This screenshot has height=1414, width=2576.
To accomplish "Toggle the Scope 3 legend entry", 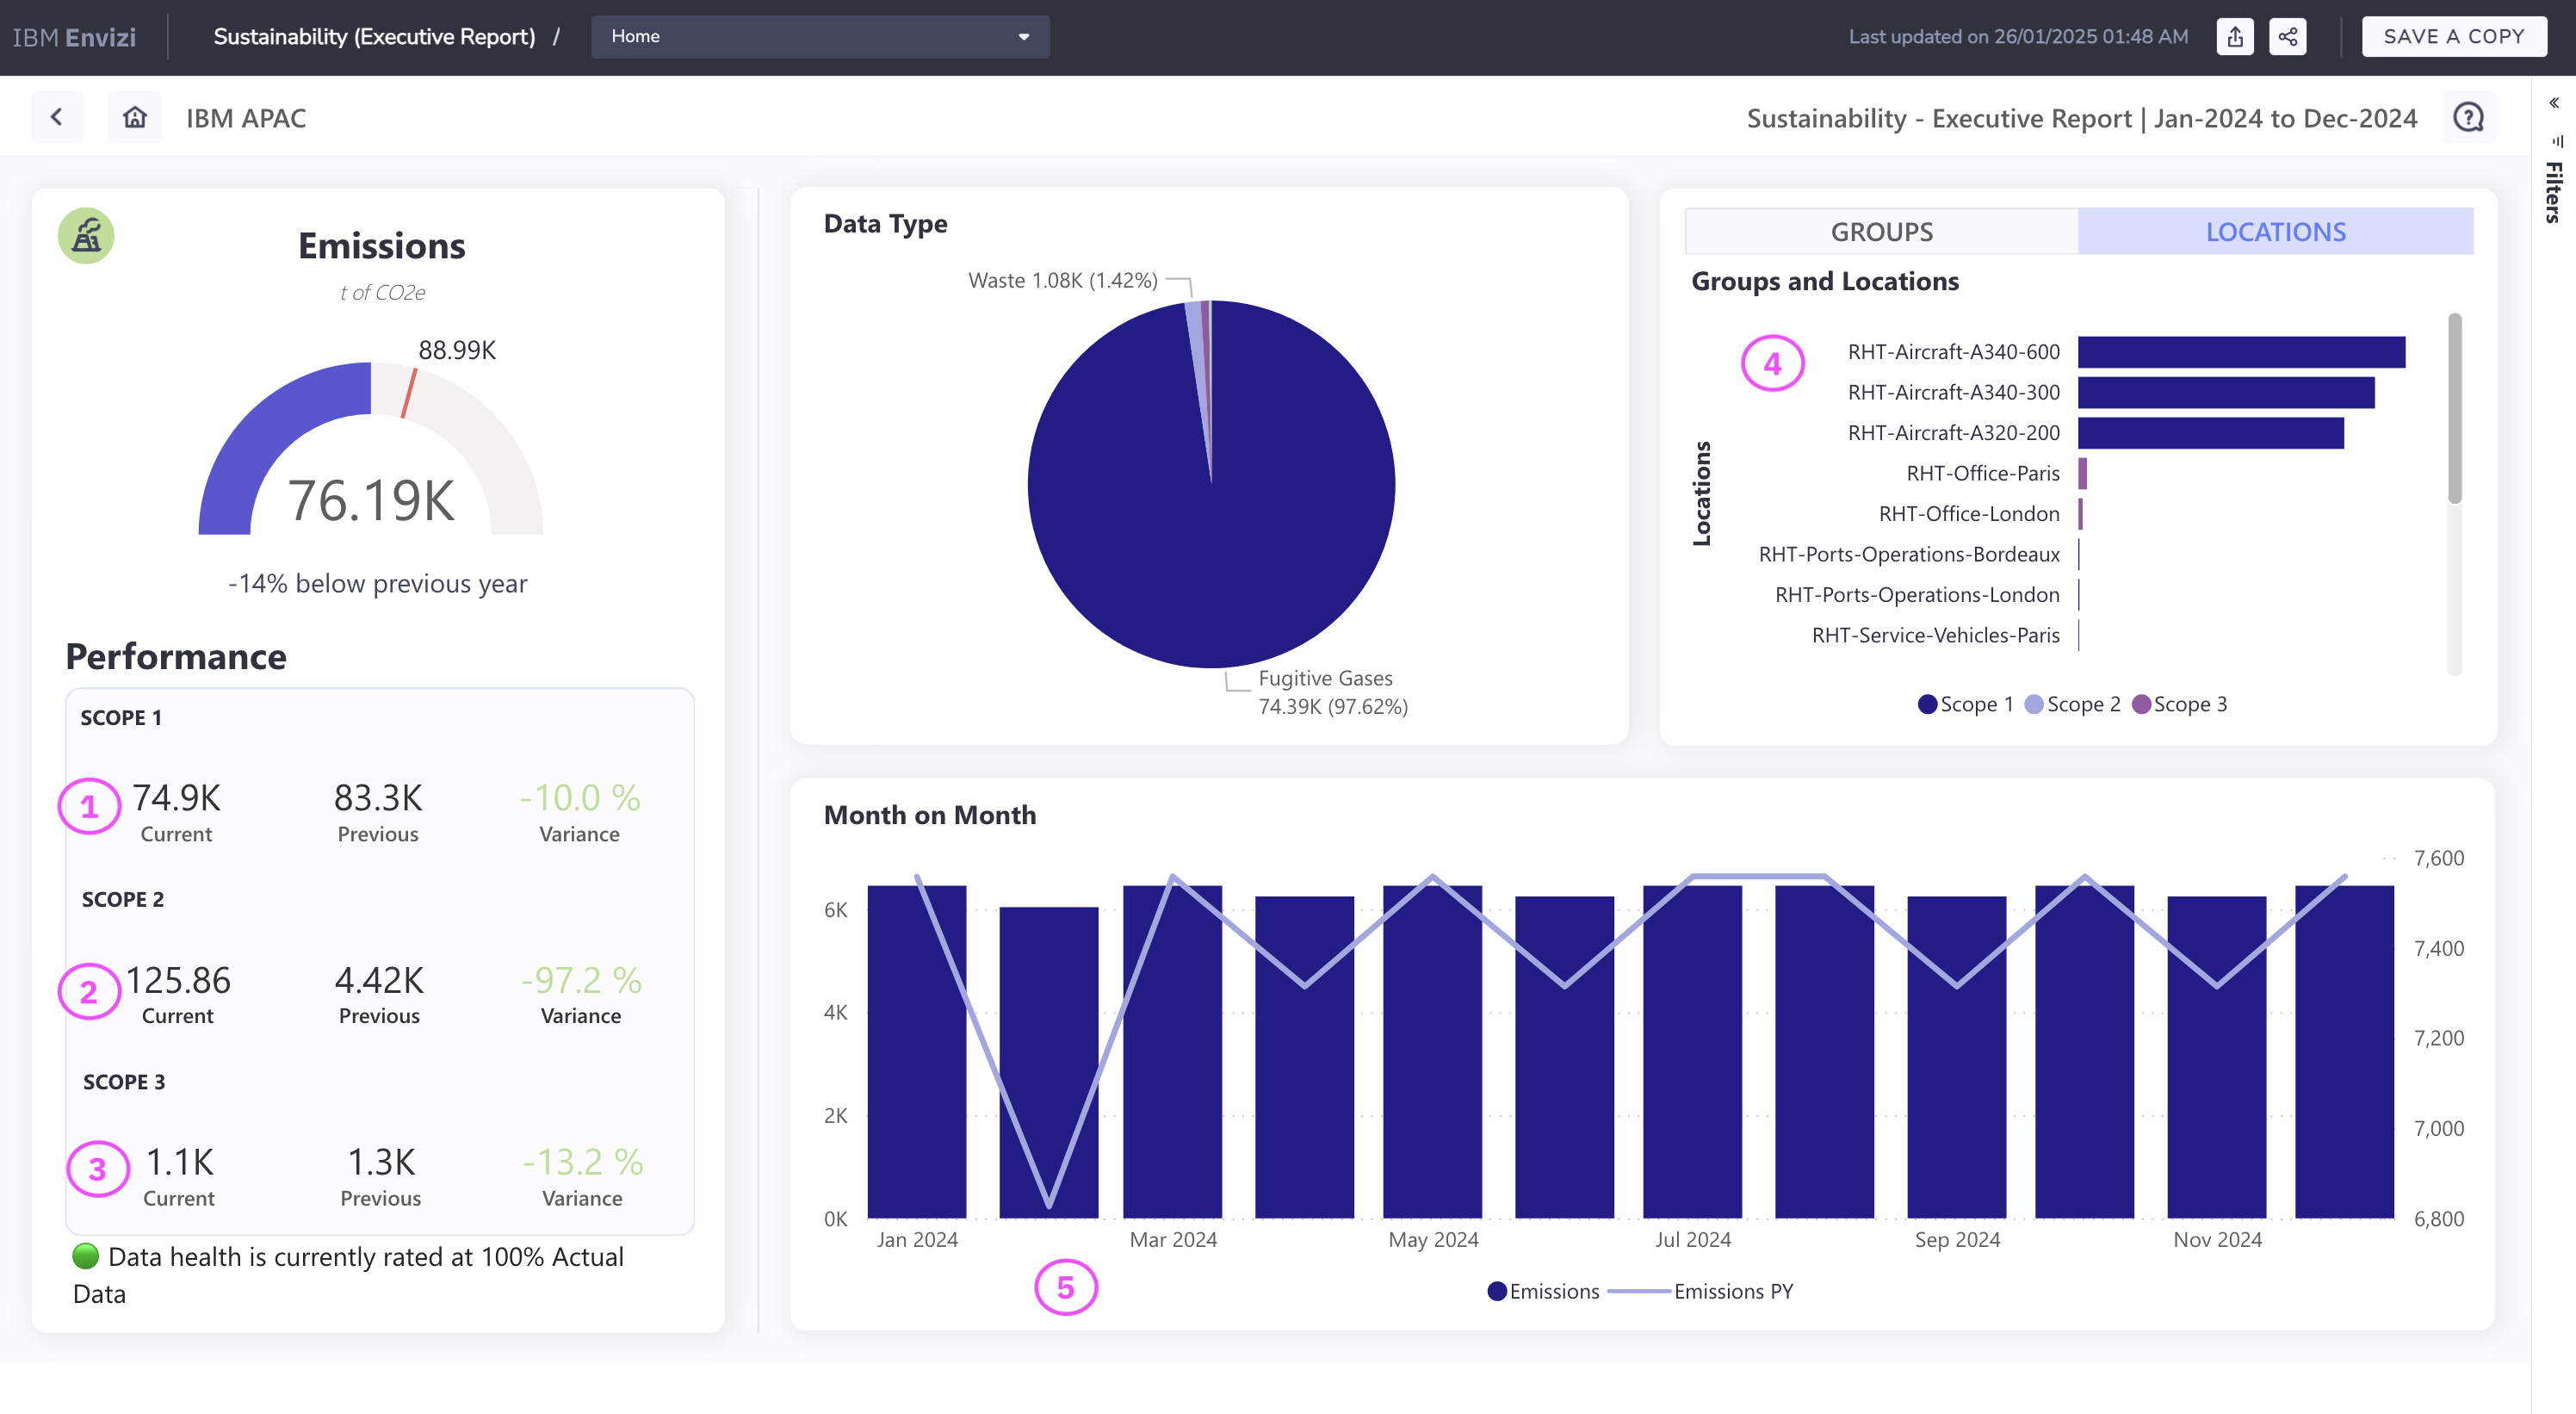I will point(2179,704).
